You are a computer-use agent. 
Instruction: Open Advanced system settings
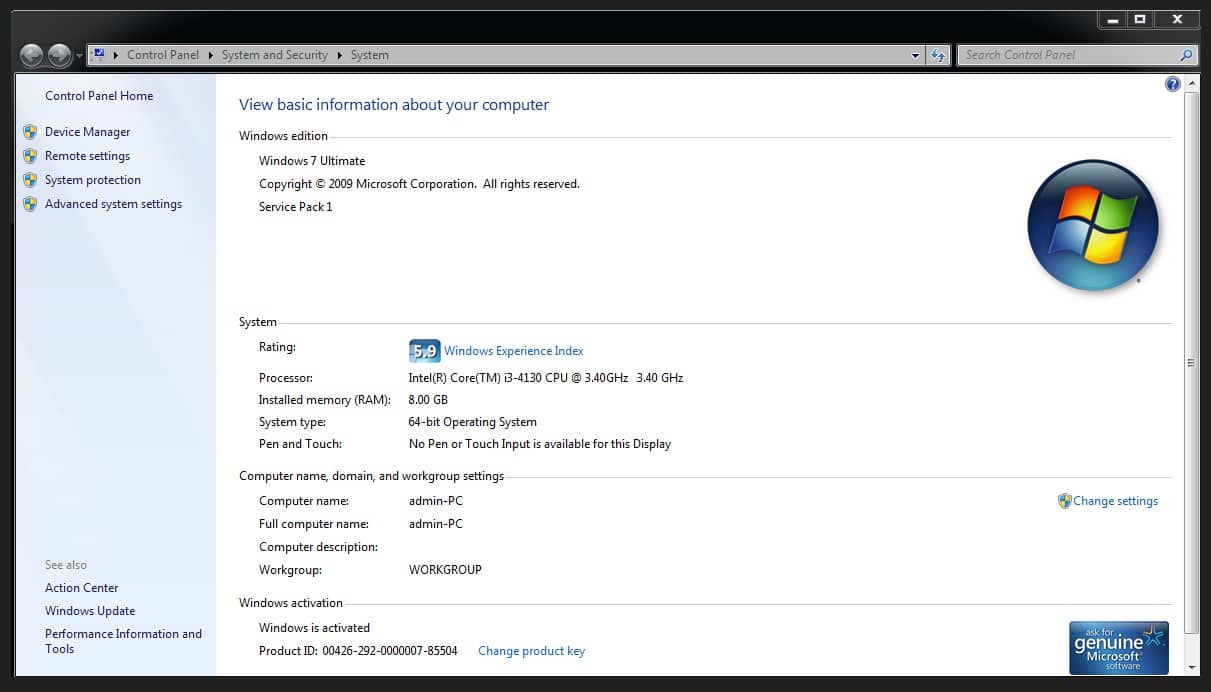[114, 204]
